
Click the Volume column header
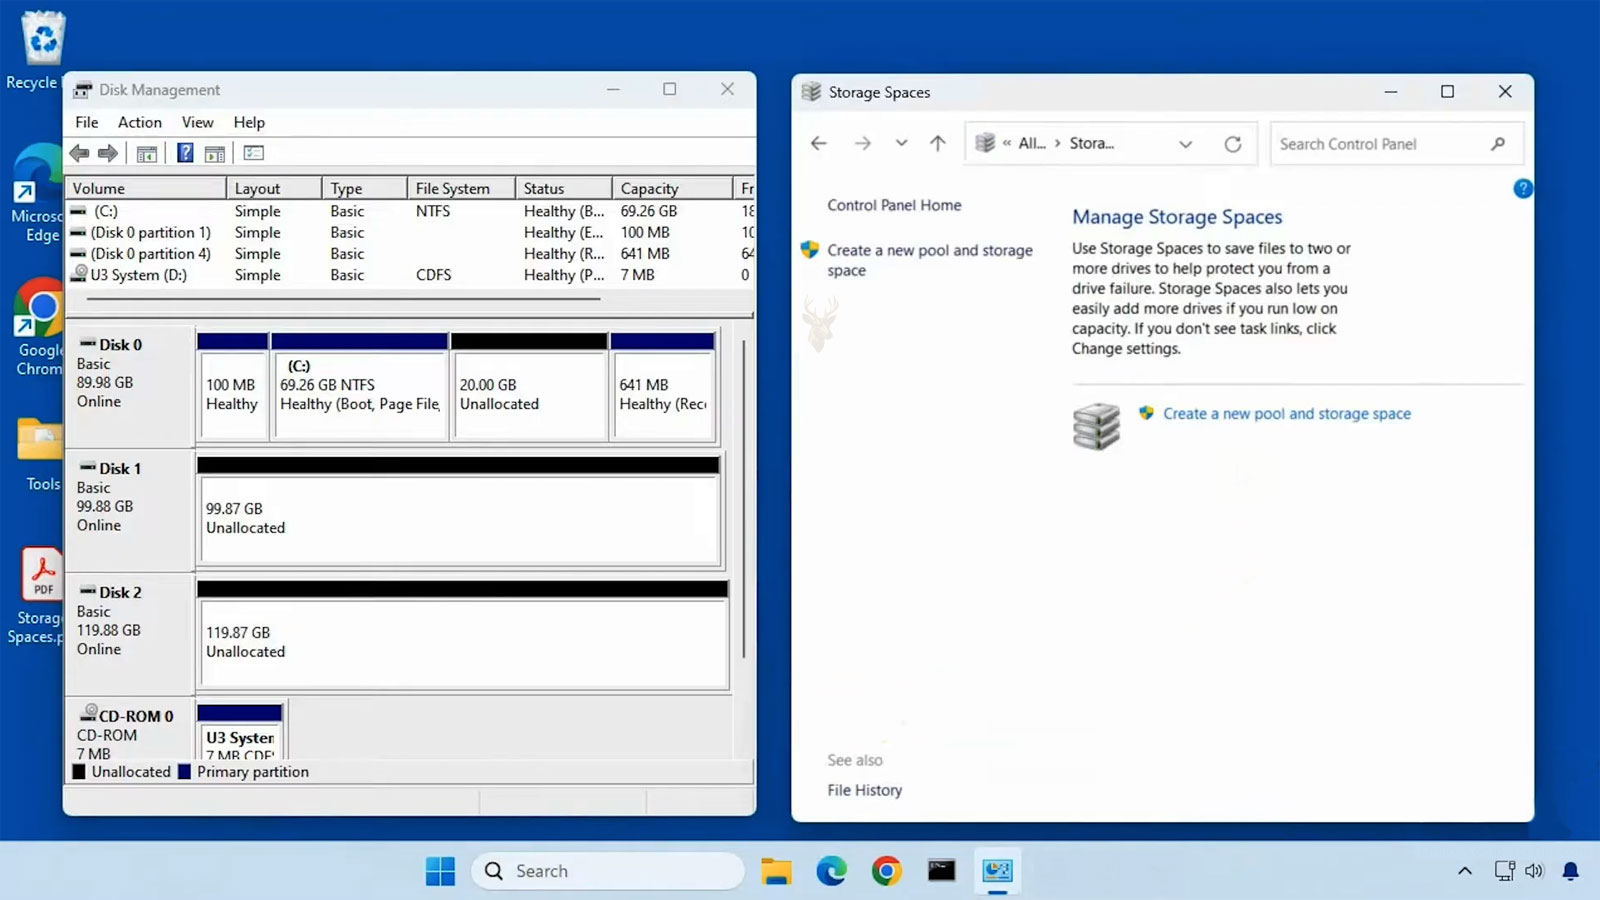146,188
